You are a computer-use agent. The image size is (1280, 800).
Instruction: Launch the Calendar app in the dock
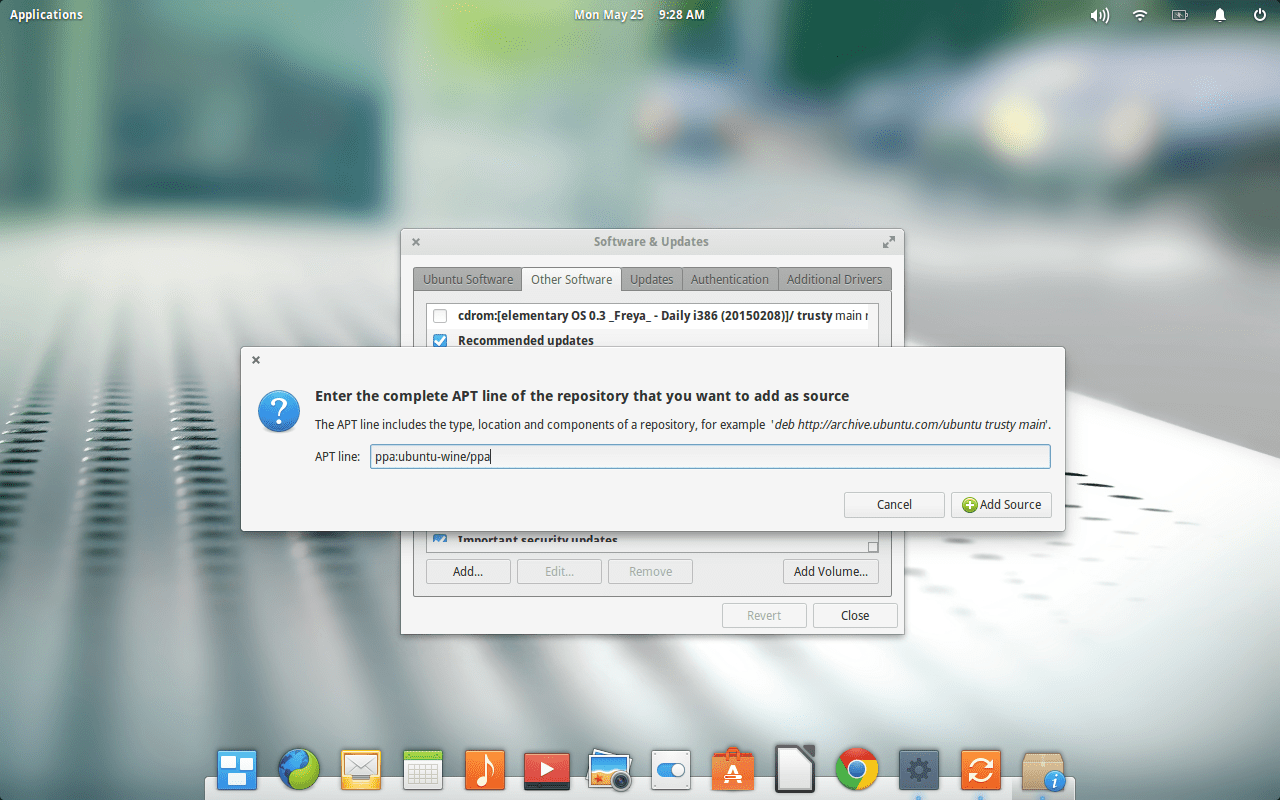tap(422, 769)
